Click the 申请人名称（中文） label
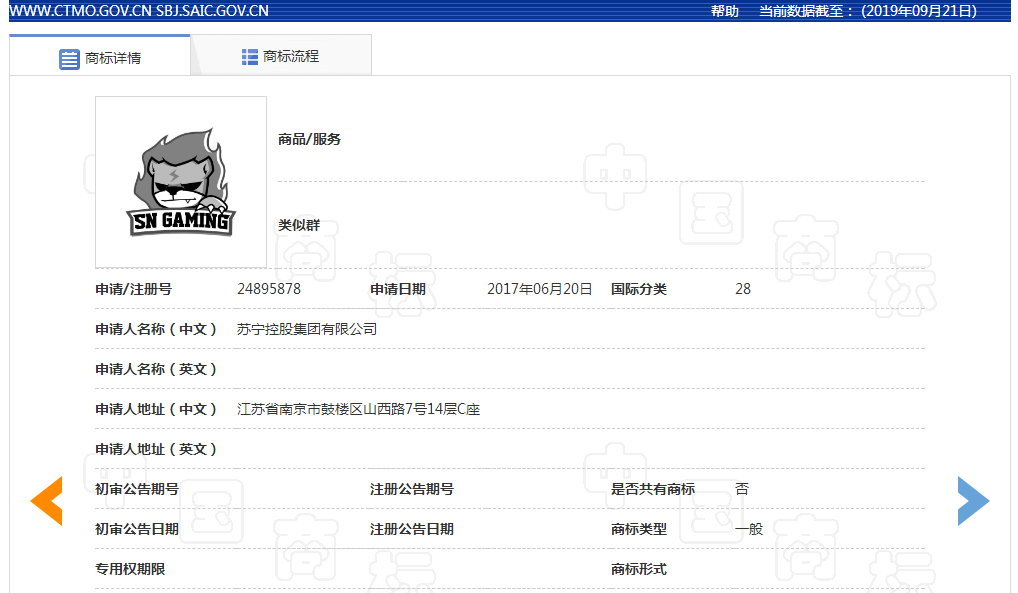The height and width of the screenshot is (593, 1018). [156, 329]
